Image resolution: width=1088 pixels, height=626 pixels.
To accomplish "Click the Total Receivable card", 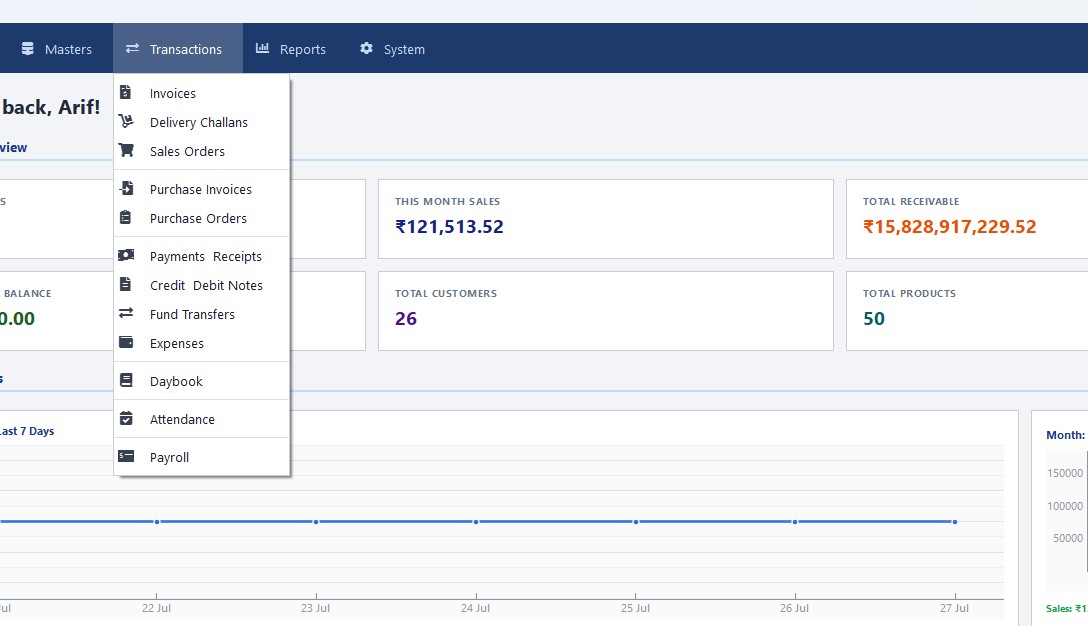I will click(x=967, y=219).
